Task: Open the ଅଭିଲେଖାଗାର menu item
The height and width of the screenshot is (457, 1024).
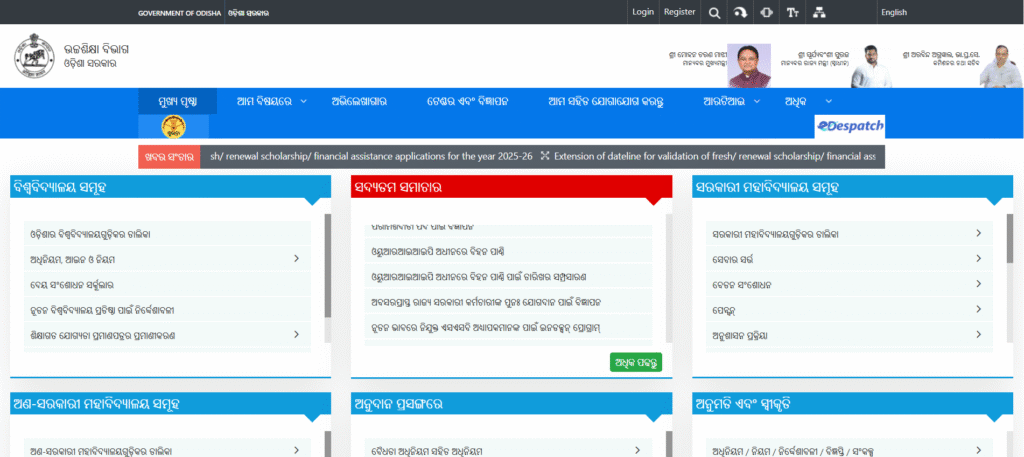Action: 359,101
